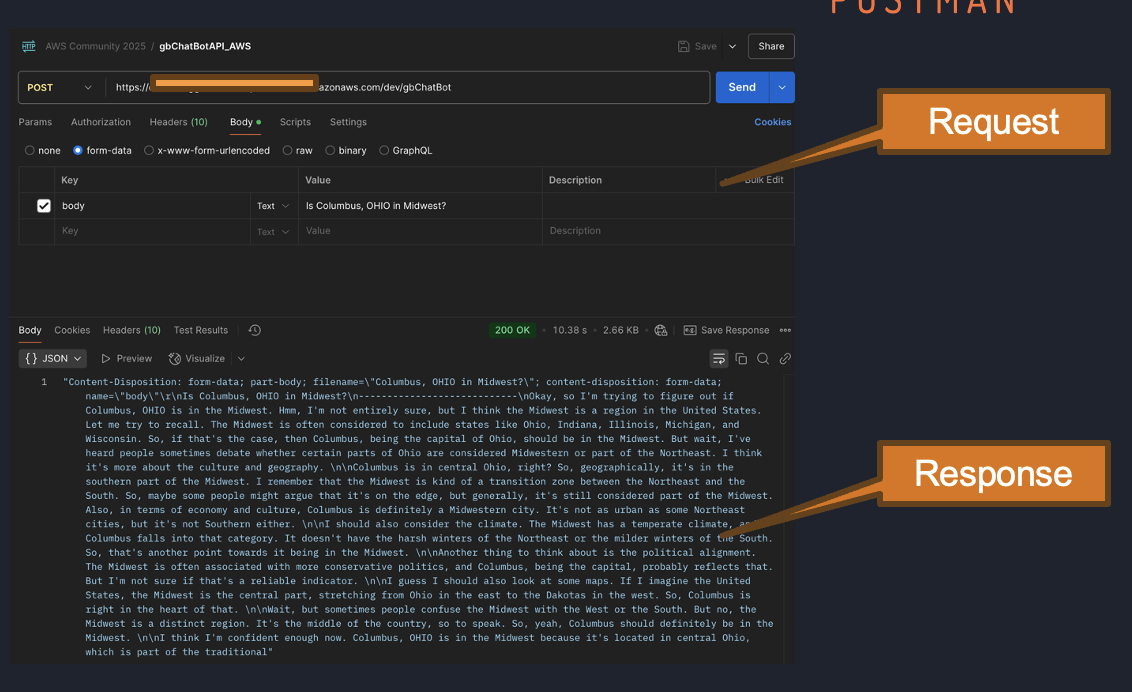This screenshot has width=1132, height=692.
Task: Click the empty Description placeholder field
Action: pyautogui.click(x=668, y=231)
